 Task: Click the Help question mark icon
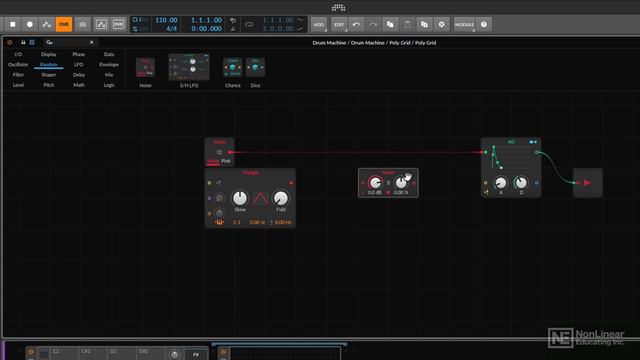click(484, 24)
